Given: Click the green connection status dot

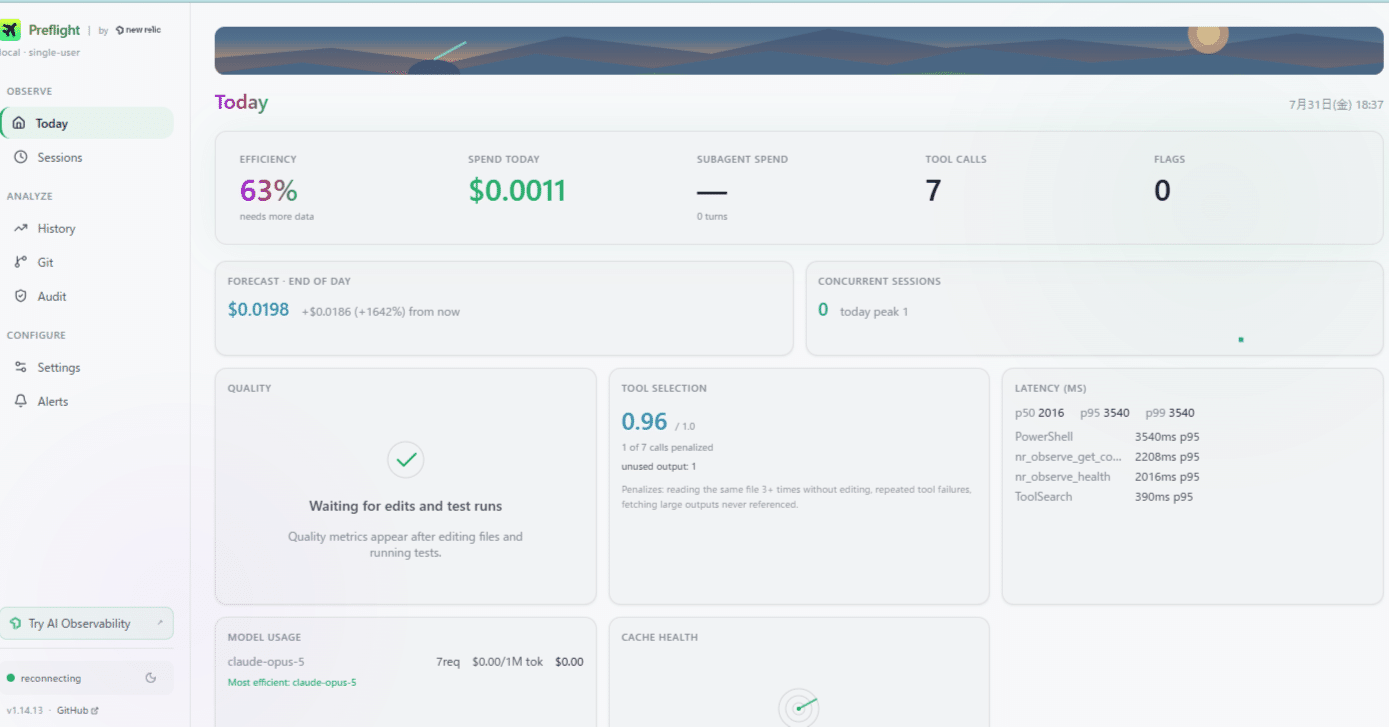Looking at the screenshot, I should point(11,678).
